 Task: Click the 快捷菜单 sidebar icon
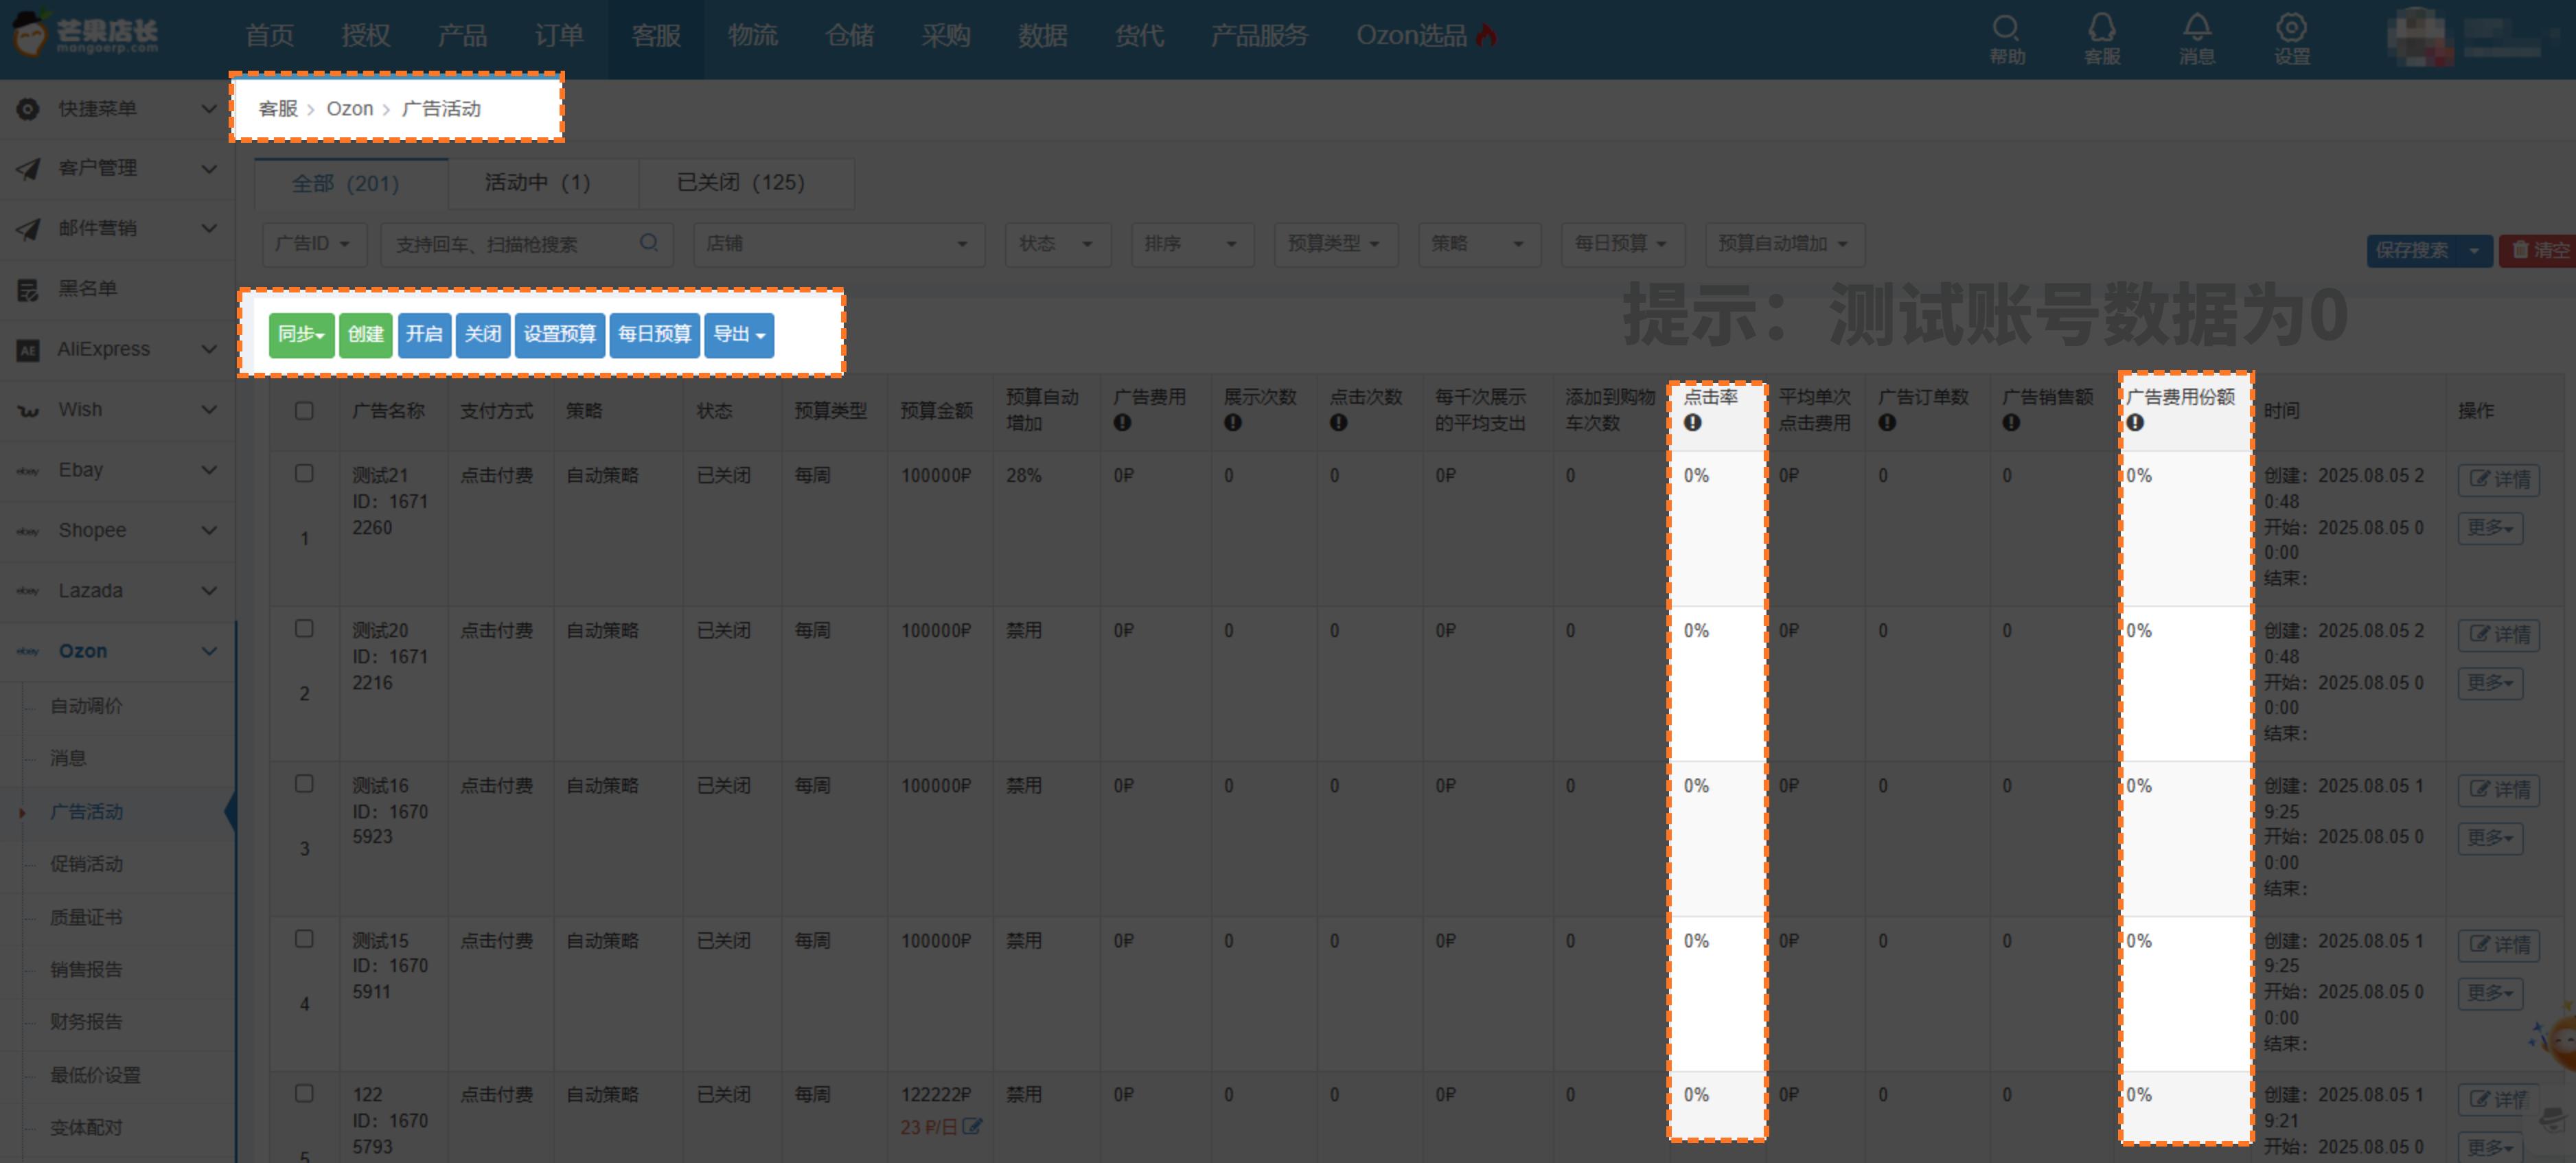tap(28, 108)
